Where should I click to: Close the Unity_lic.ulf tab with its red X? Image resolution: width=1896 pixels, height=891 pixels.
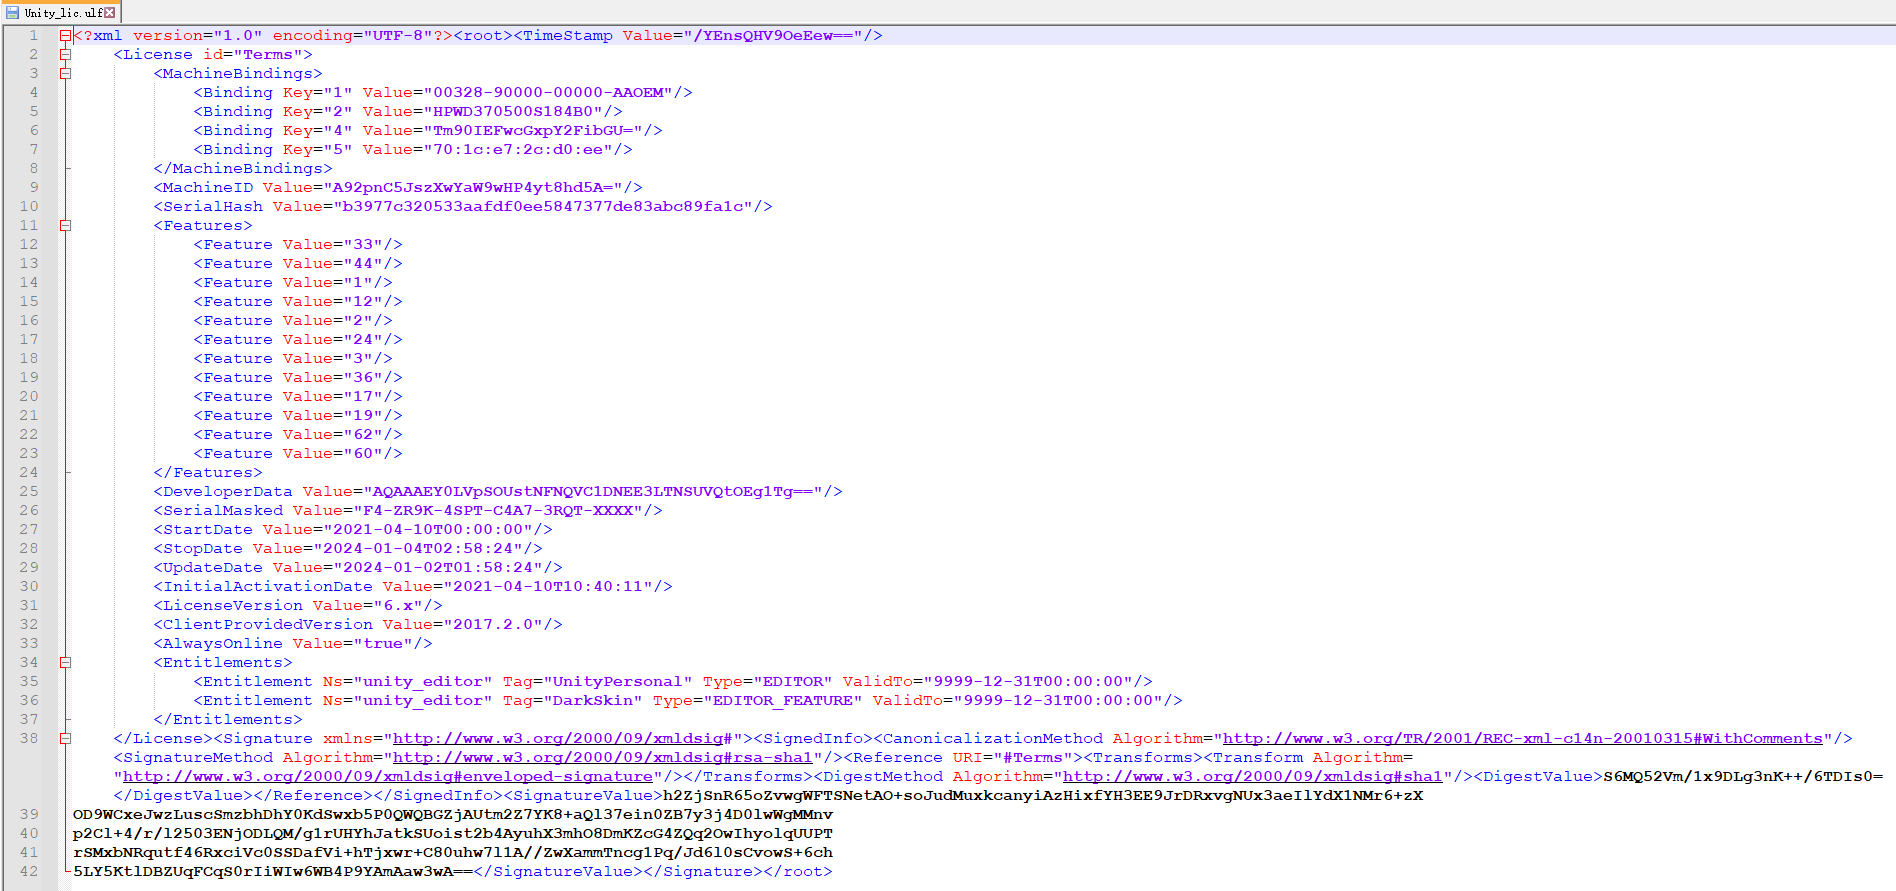click(x=110, y=13)
